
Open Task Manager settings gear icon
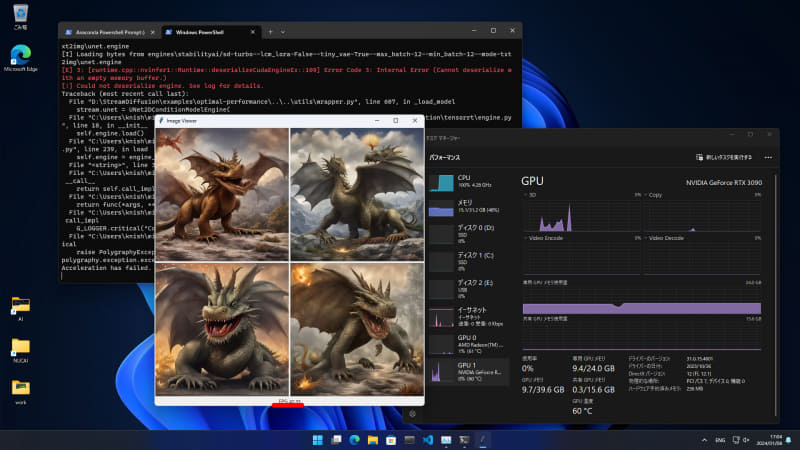tap(412, 413)
